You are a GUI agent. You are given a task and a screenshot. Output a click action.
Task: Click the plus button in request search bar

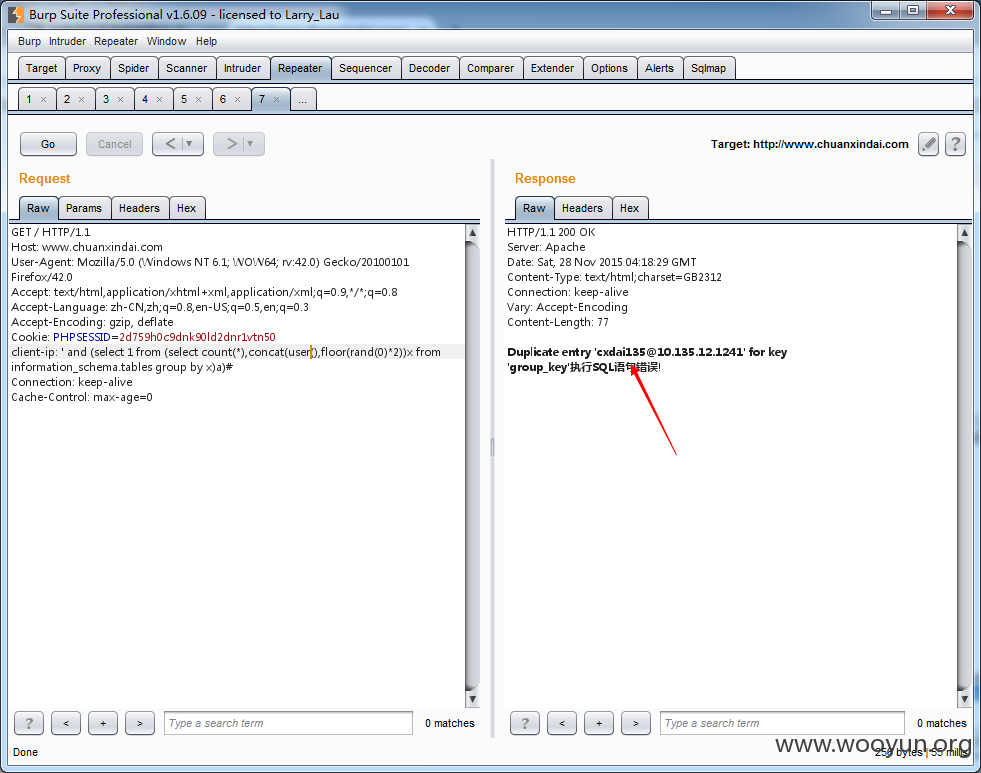tap(103, 724)
